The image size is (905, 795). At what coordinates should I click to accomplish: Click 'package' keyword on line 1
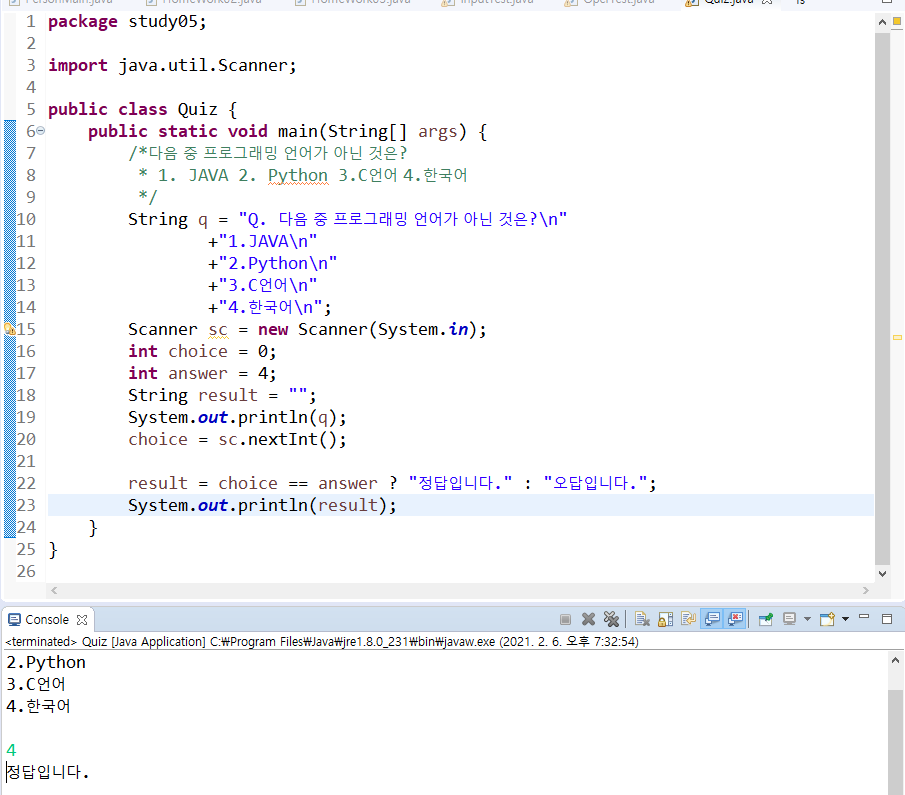83,21
